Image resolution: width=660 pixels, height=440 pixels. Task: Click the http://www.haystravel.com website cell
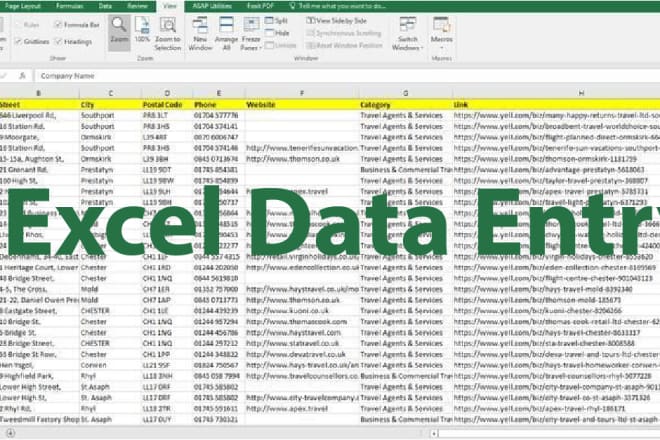302,333
